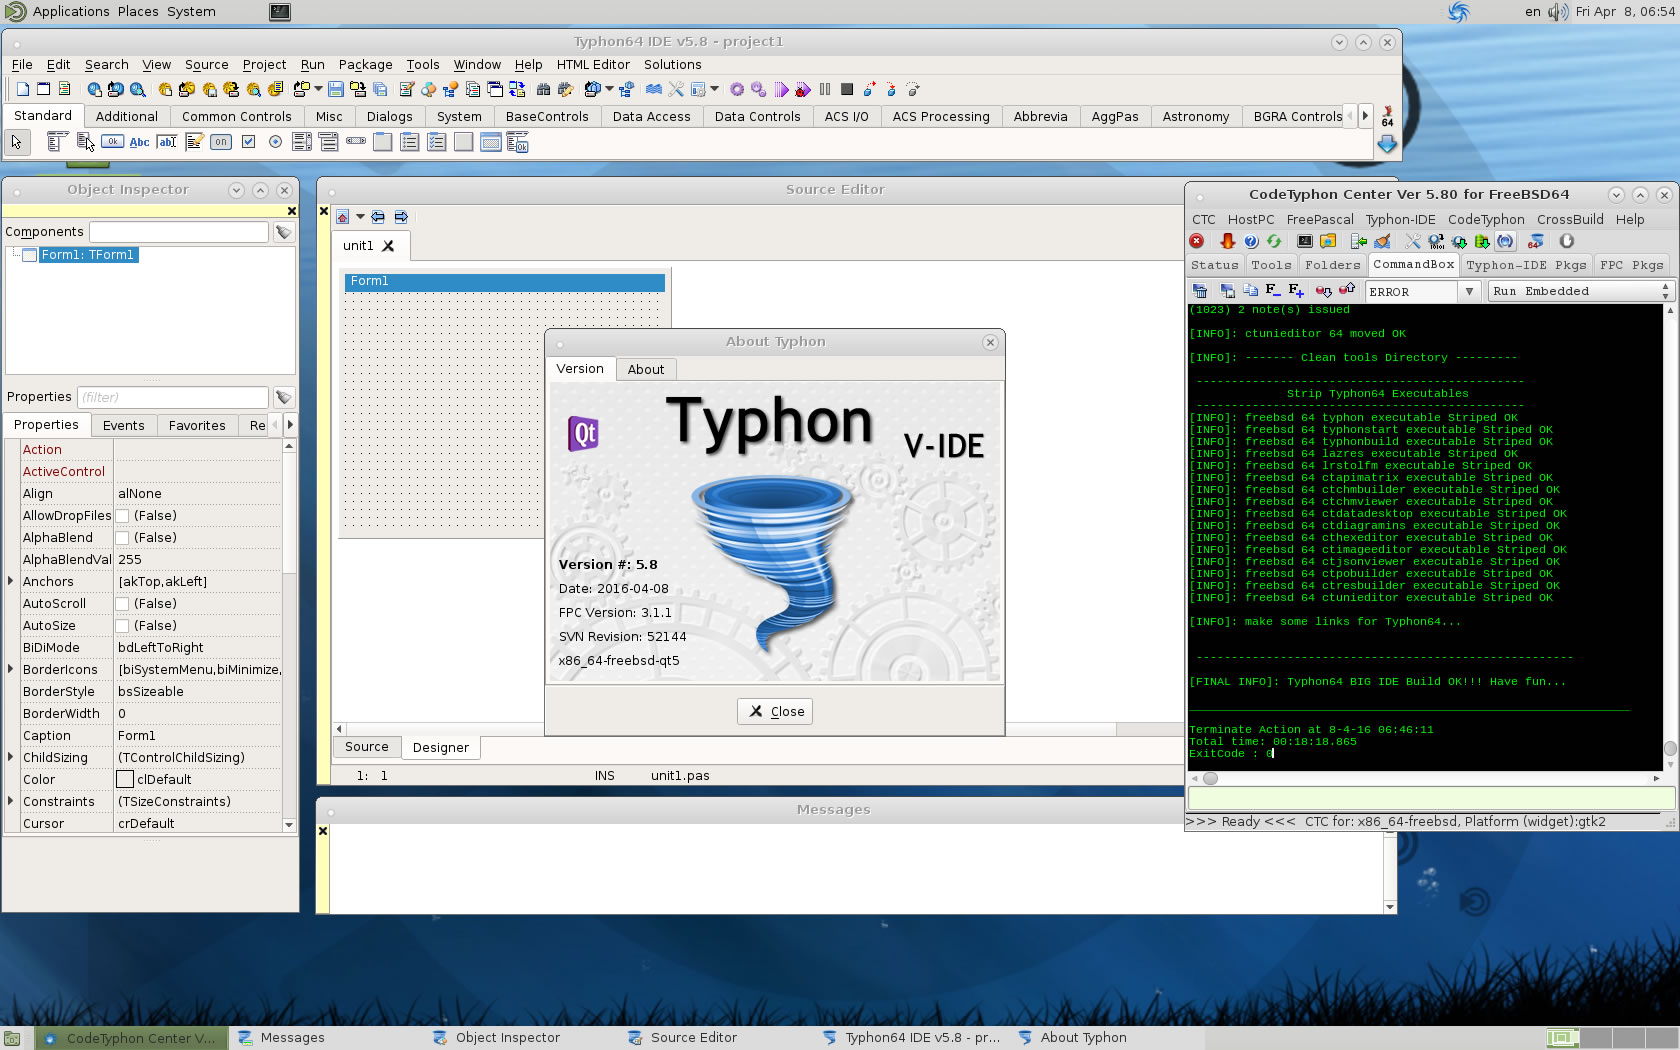Screen dimensions: 1680x1050
Task: Pick the TScrollBar component in palette
Action: tap(356, 142)
